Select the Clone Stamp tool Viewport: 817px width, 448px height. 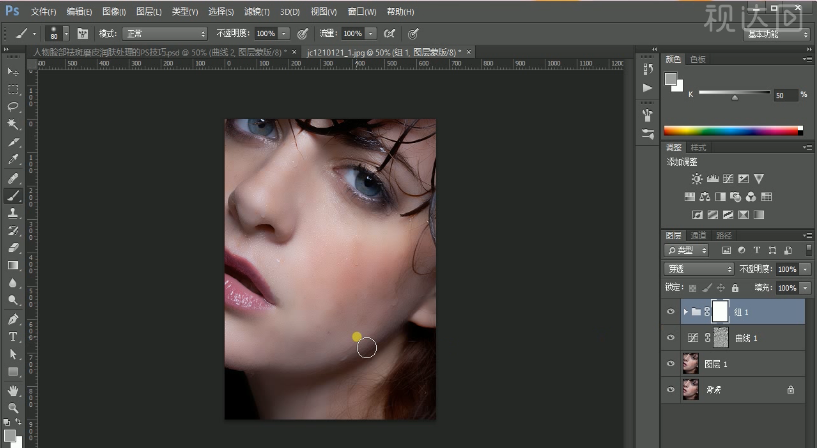(x=13, y=213)
